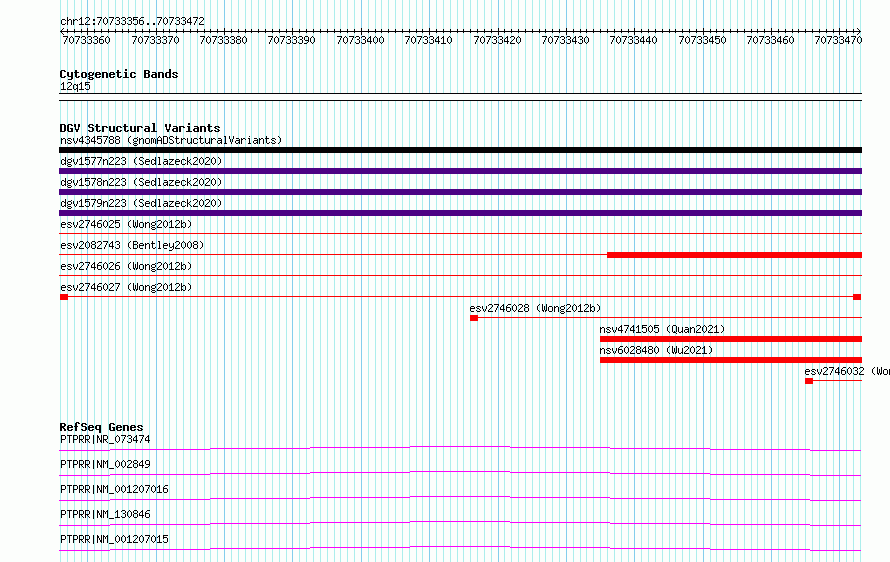The image size is (890, 562).
Task: Click the red bar under nsv6028480
Action: coord(731,360)
